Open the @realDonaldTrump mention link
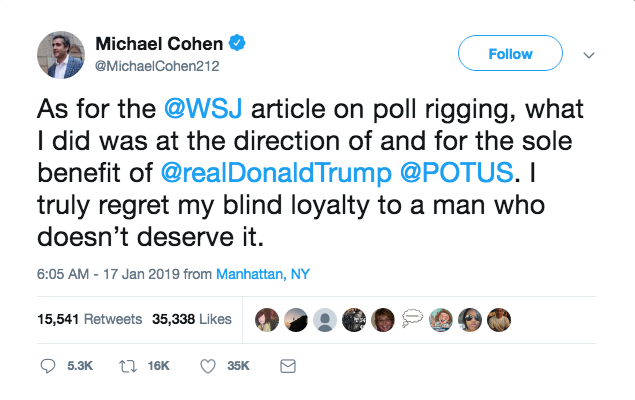635x400 pixels. pyautogui.click(x=274, y=171)
